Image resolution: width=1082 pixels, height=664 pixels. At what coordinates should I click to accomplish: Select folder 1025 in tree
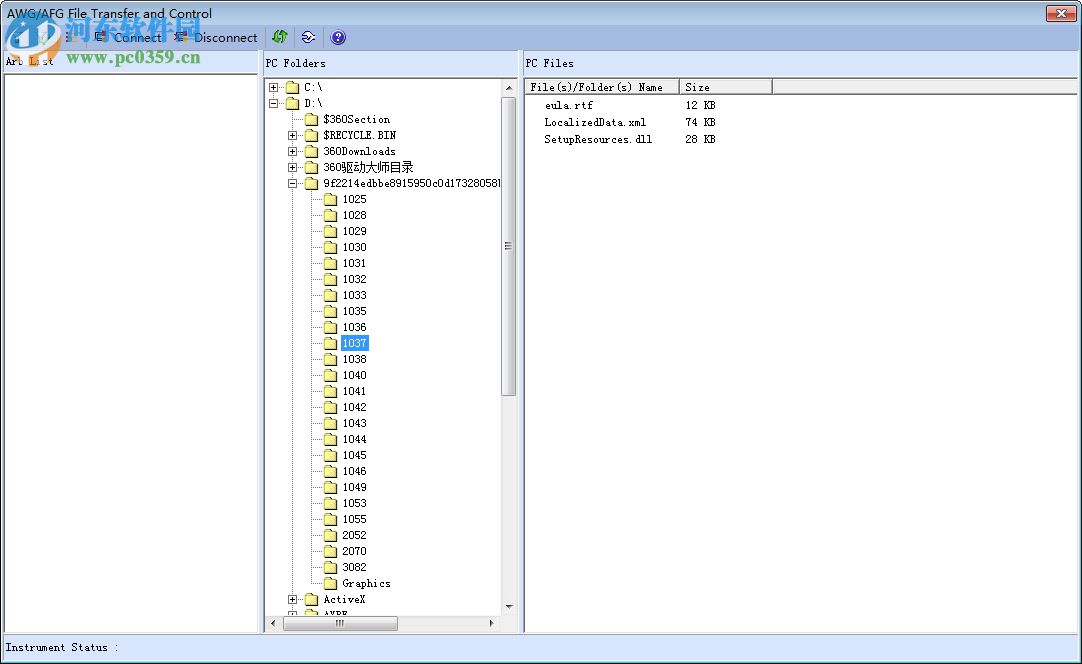pos(354,199)
